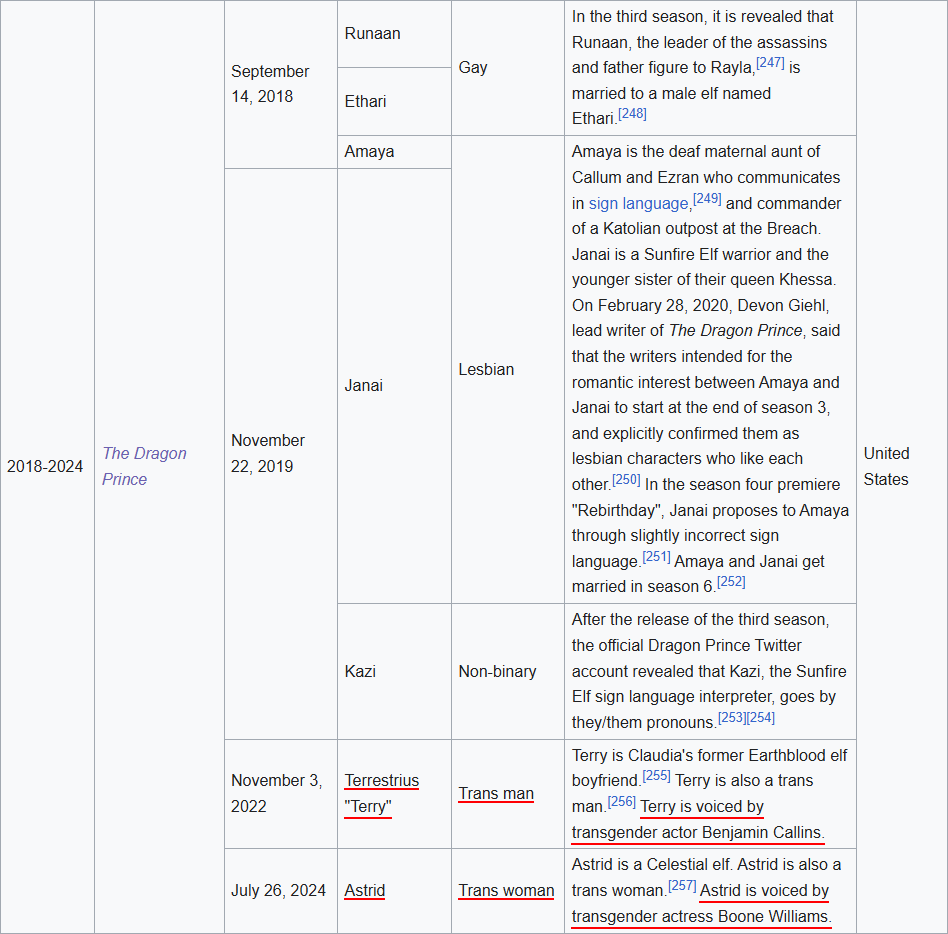Click text 'Terry is Claudia's former Earthblood elf'
This screenshot has height=934, width=948.
click(709, 756)
